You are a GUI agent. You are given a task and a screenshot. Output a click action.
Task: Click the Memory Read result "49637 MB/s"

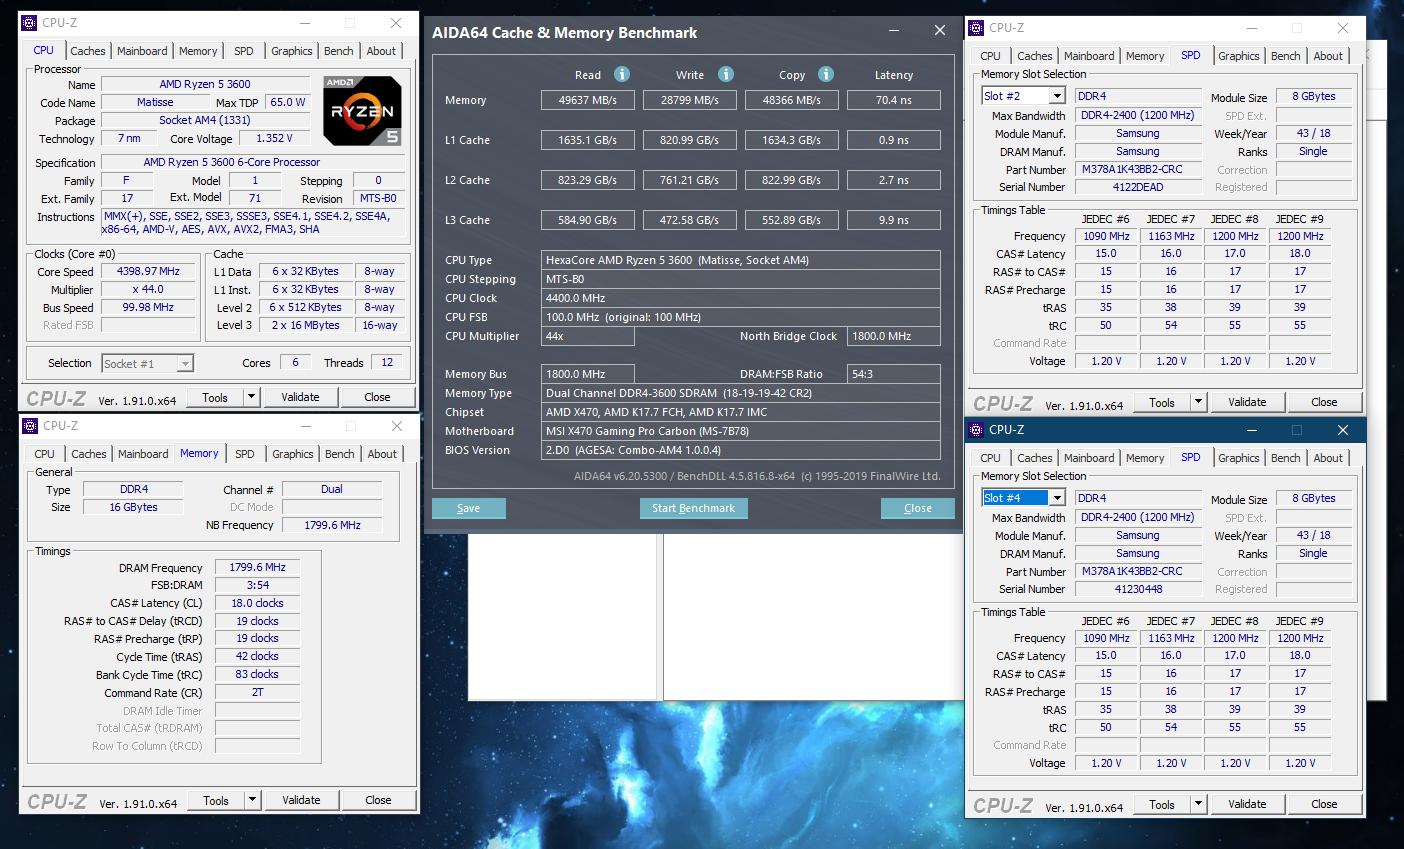[588, 100]
